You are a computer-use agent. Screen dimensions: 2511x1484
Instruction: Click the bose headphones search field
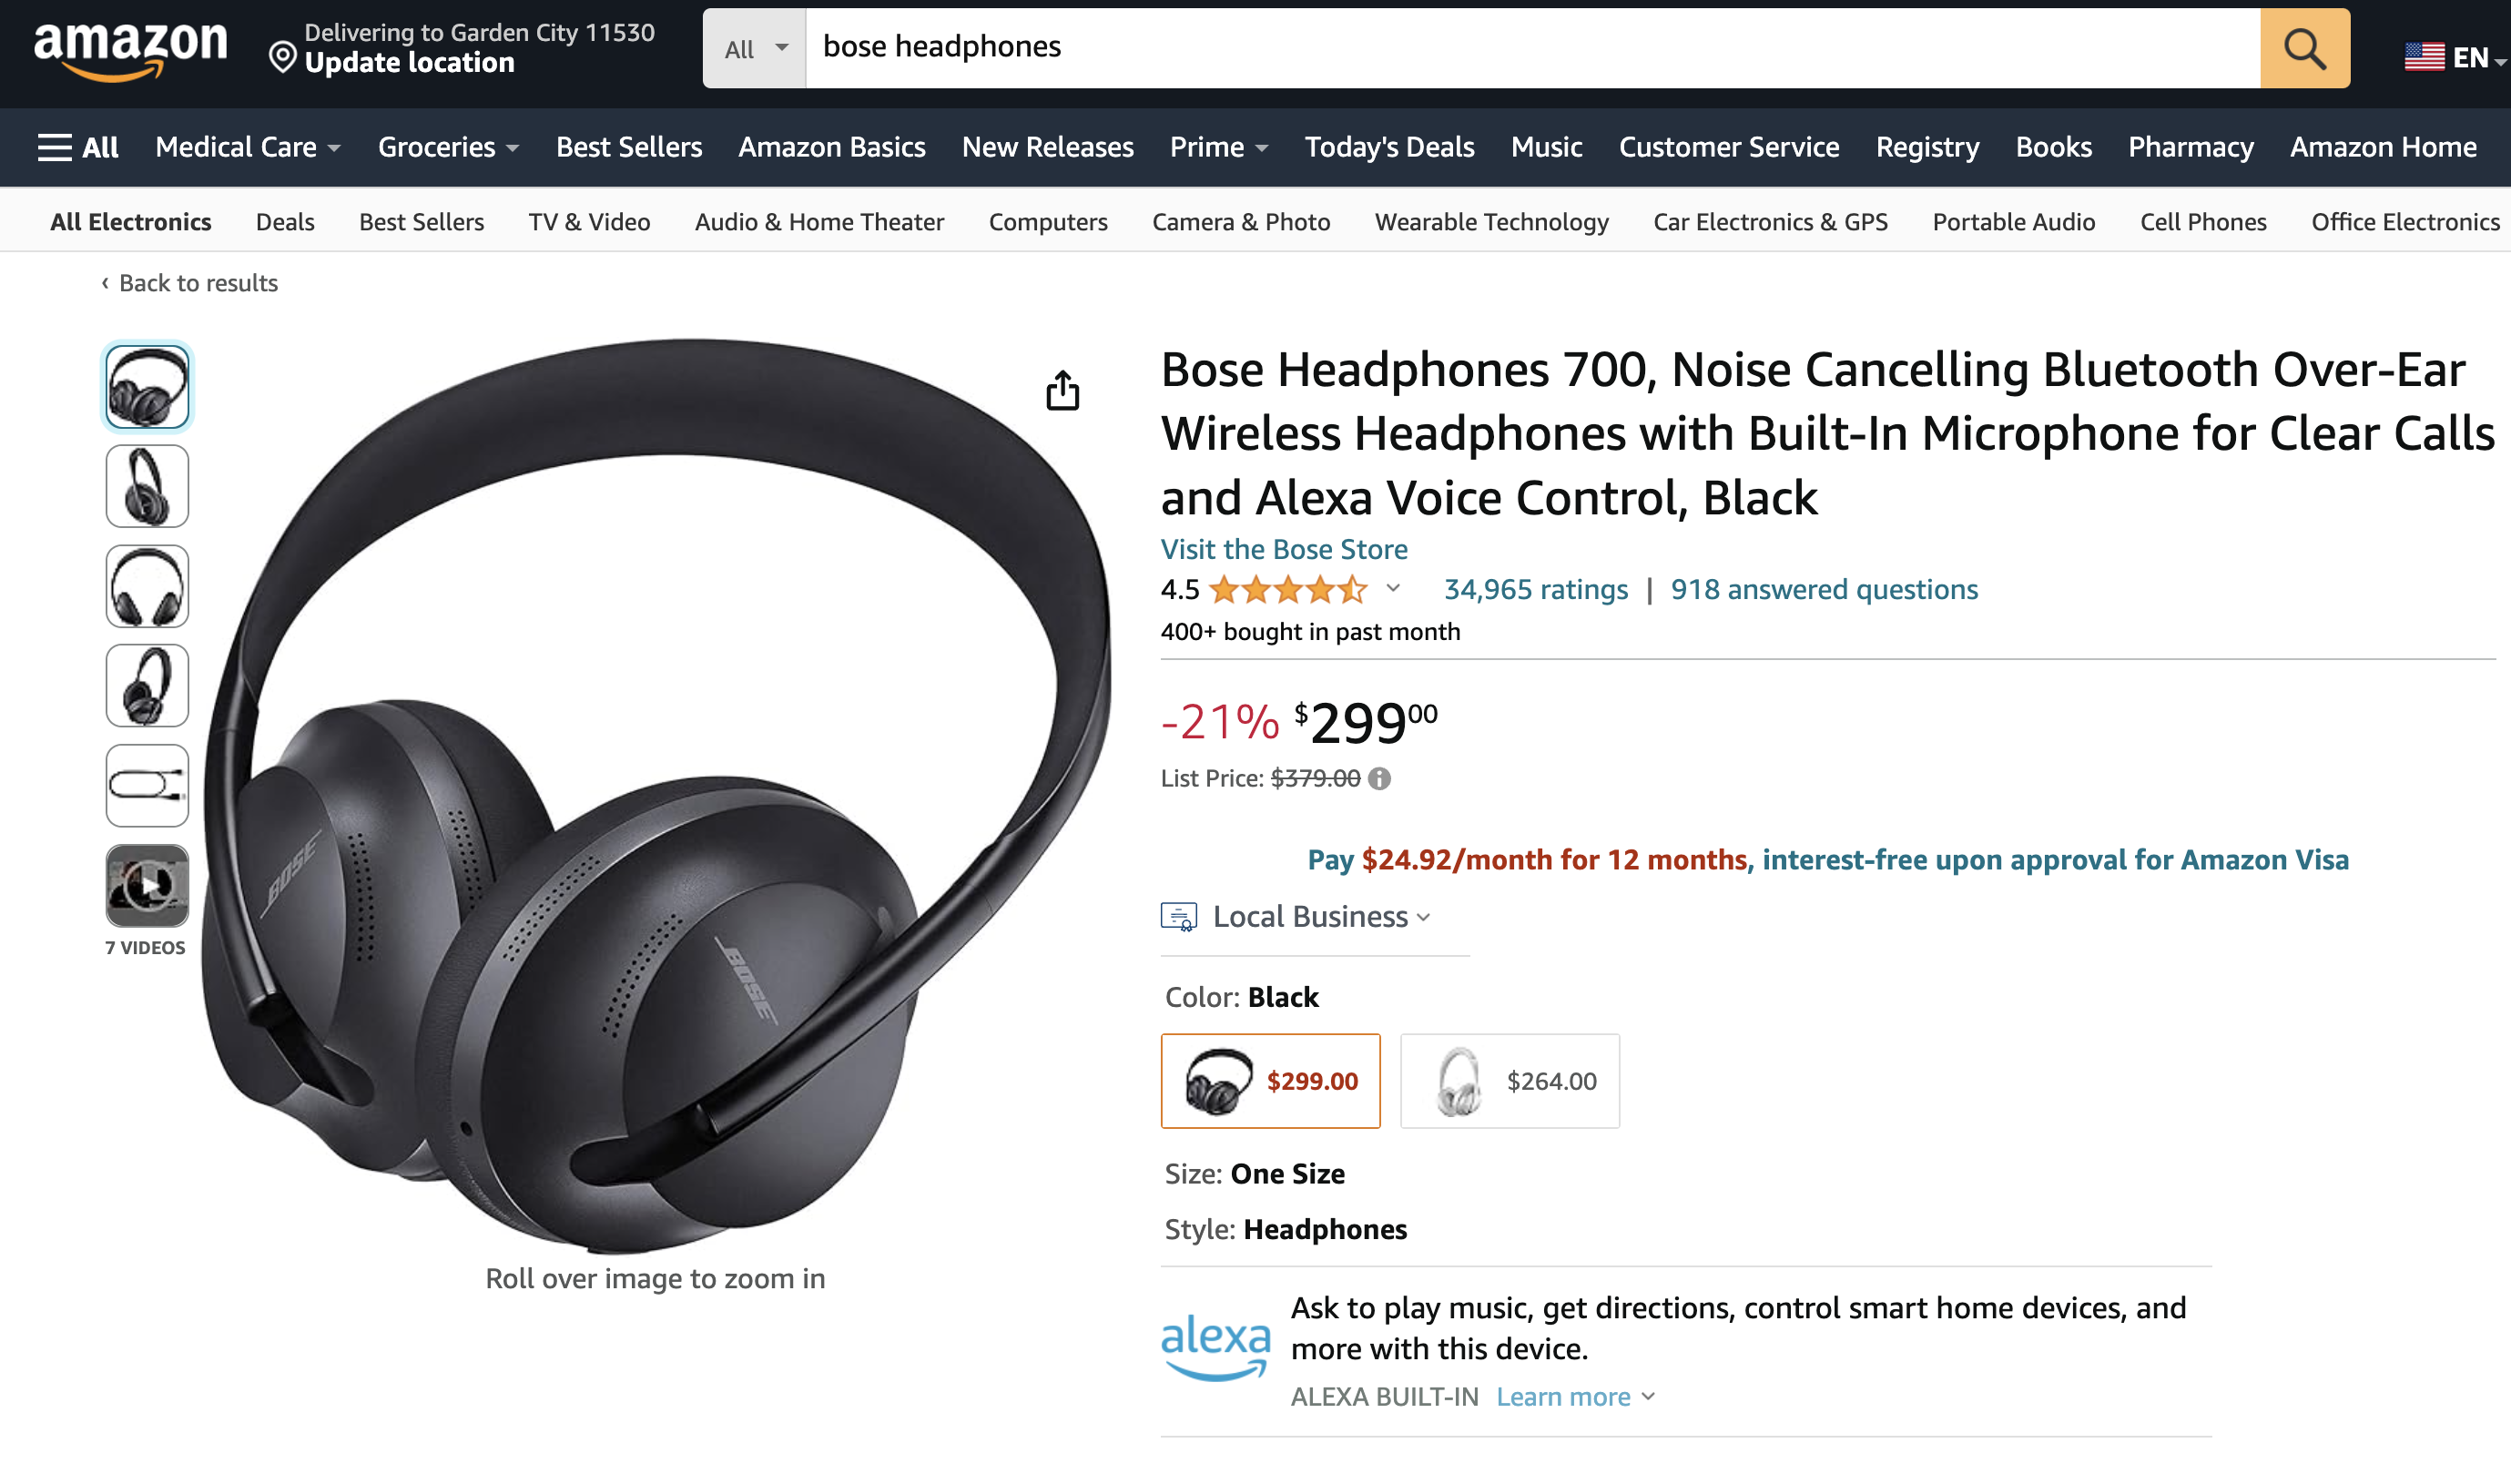click(1530, 47)
